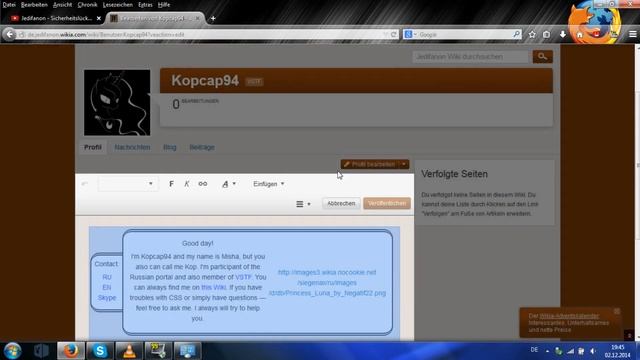Dismiss the Adventskalender notification popup
This screenshot has height=360, width=640.
point(617,311)
